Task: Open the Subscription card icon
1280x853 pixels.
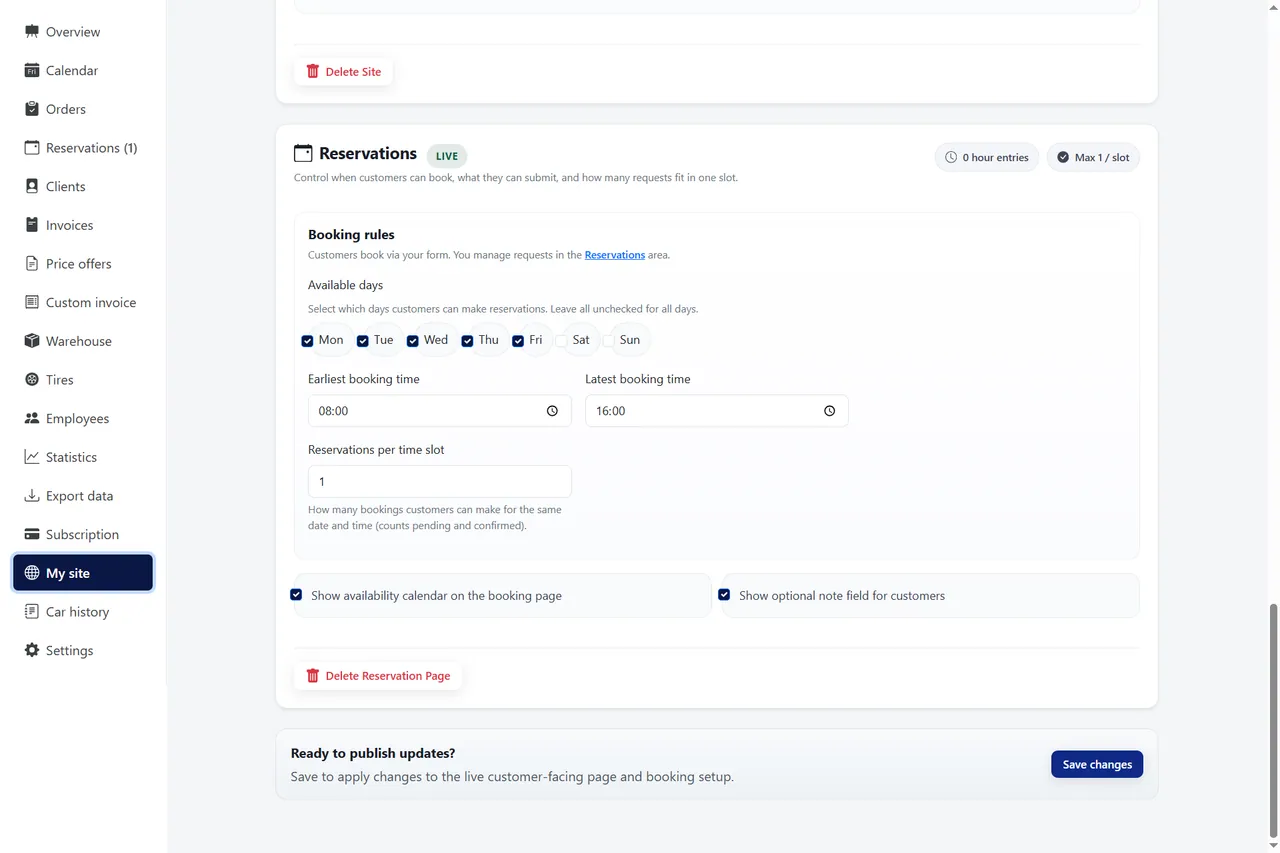Action: click(x=32, y=534)
